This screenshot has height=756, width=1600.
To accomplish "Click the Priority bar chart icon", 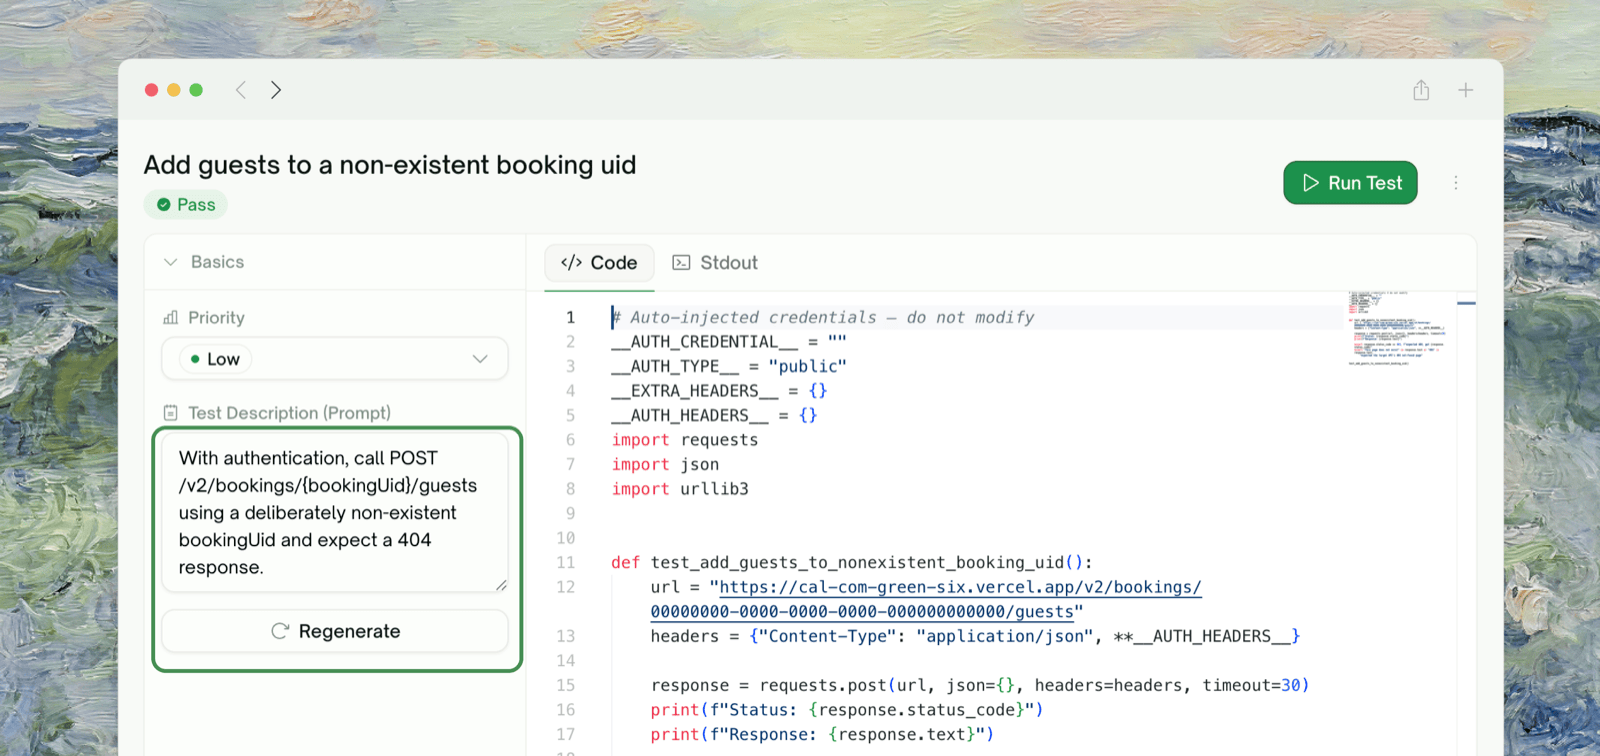I will click(x=171, y=317).
